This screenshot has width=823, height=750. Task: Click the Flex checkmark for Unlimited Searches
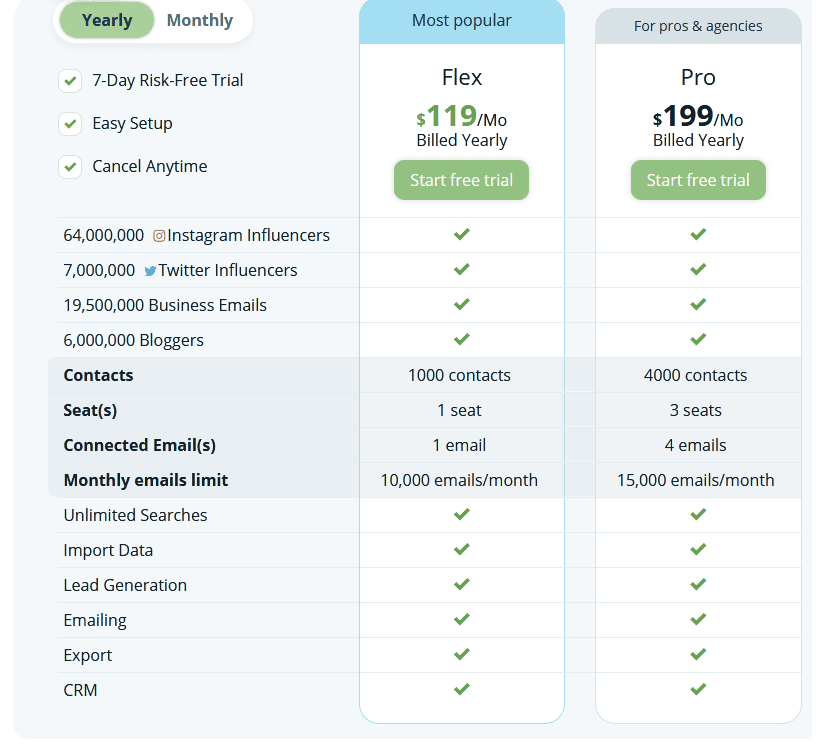click(461, 514)
